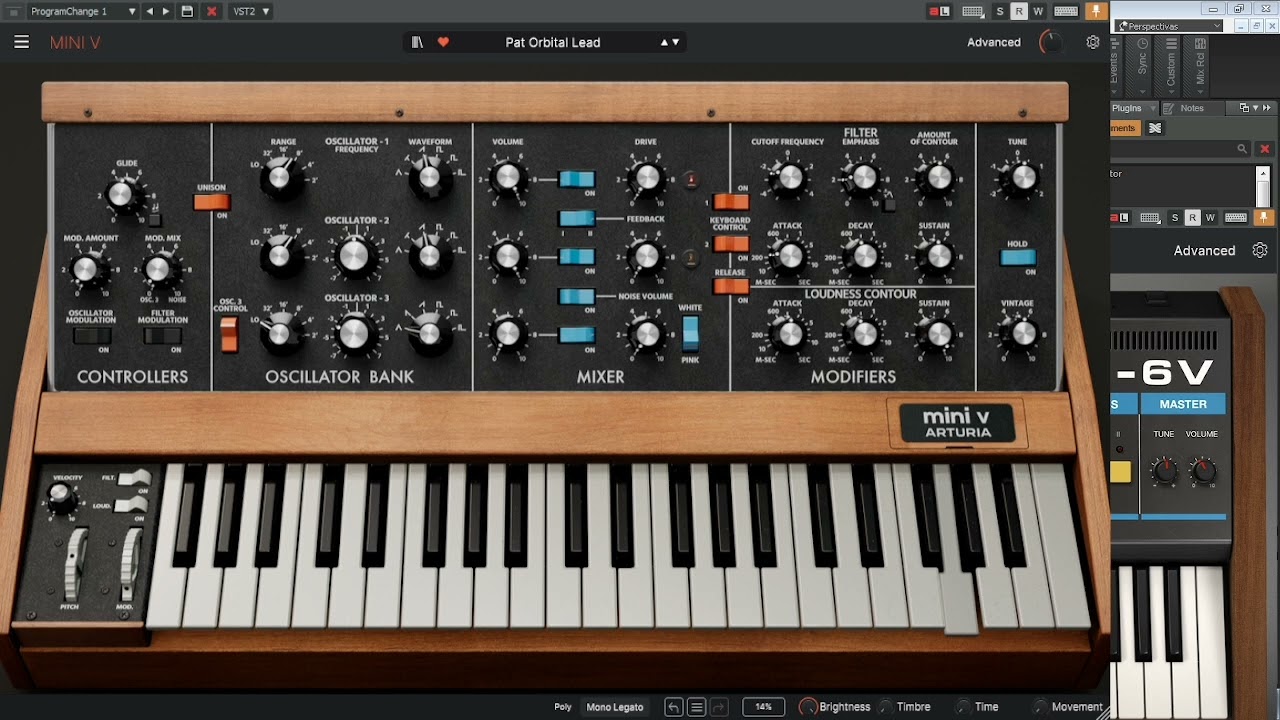Viewport: 1280px width, 720px height.
Task: Like the preset with the heart icon
Action: point(443,42)
